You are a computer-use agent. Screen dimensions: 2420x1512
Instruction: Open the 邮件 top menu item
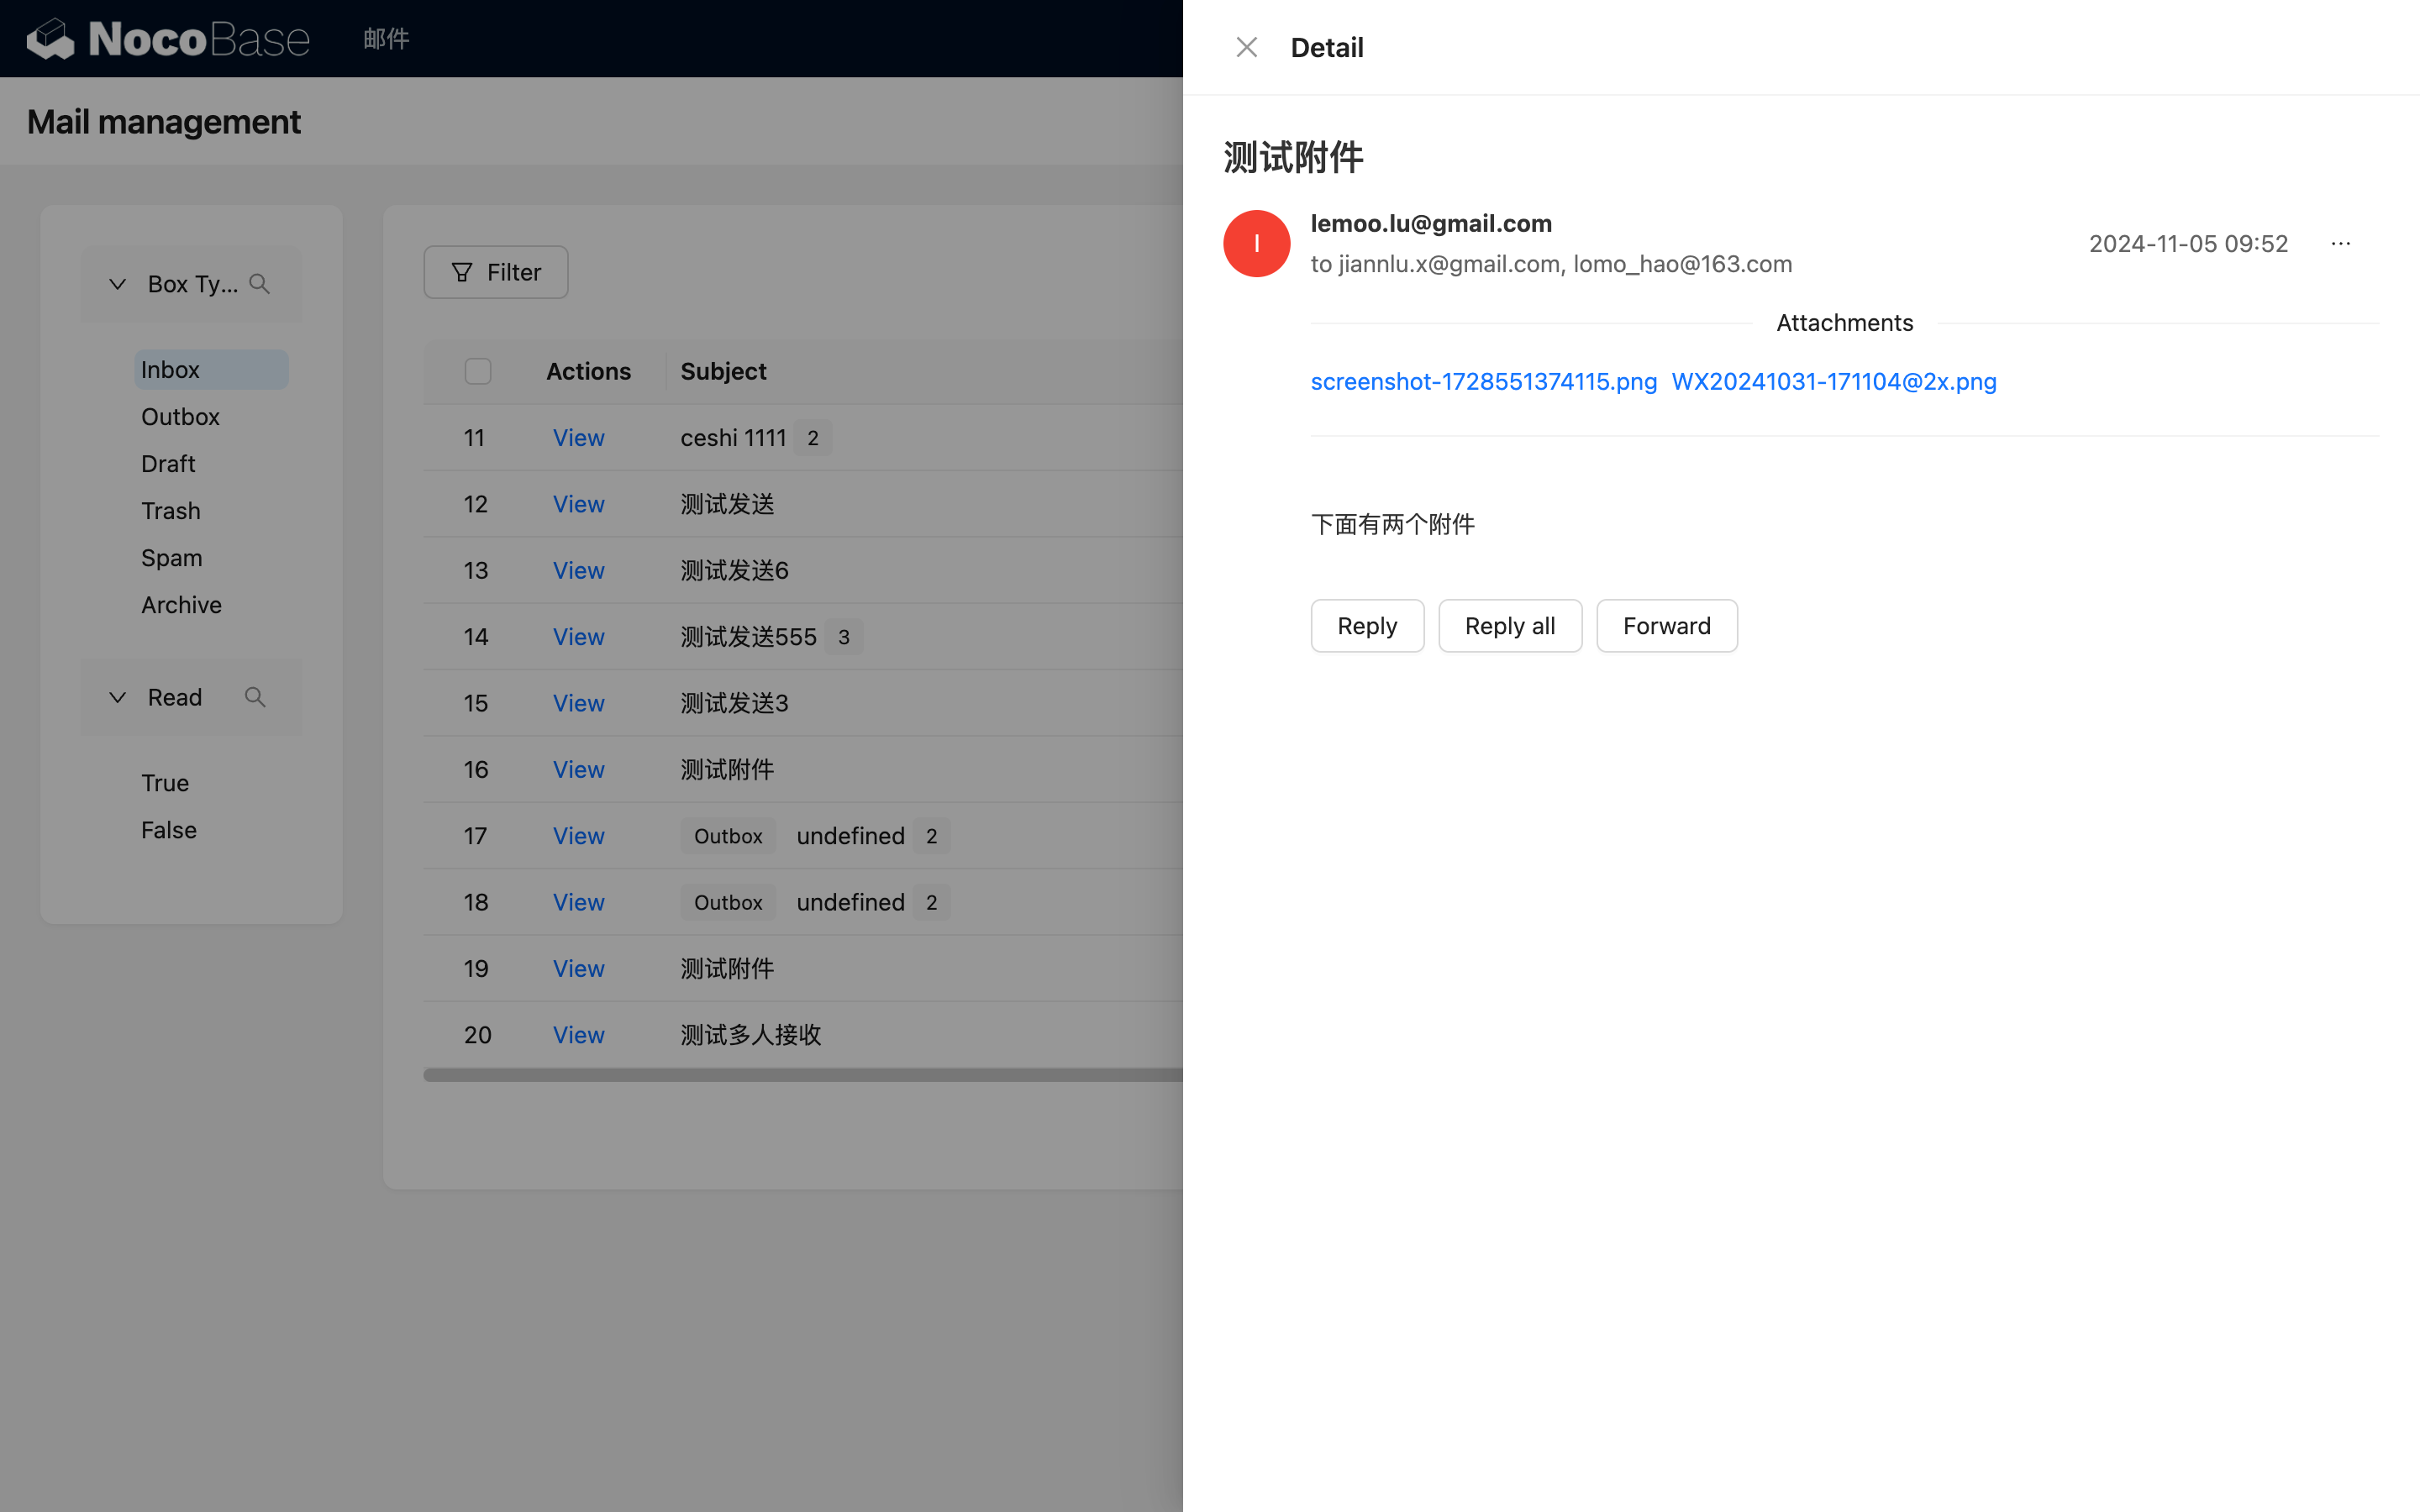tap(386, 39)
